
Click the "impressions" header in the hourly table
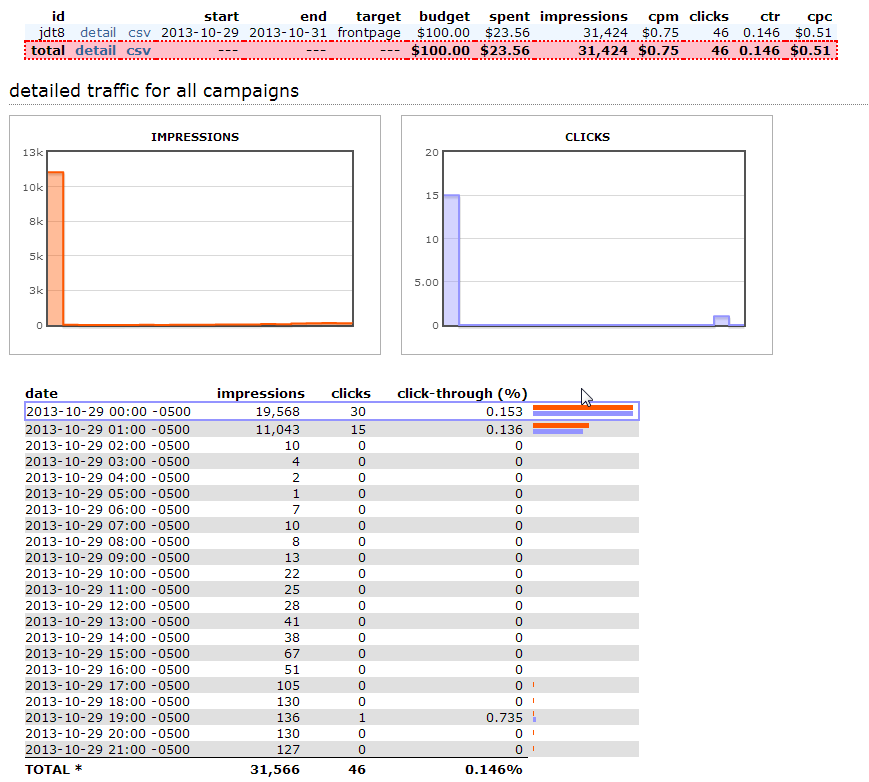tap(260, 393)
